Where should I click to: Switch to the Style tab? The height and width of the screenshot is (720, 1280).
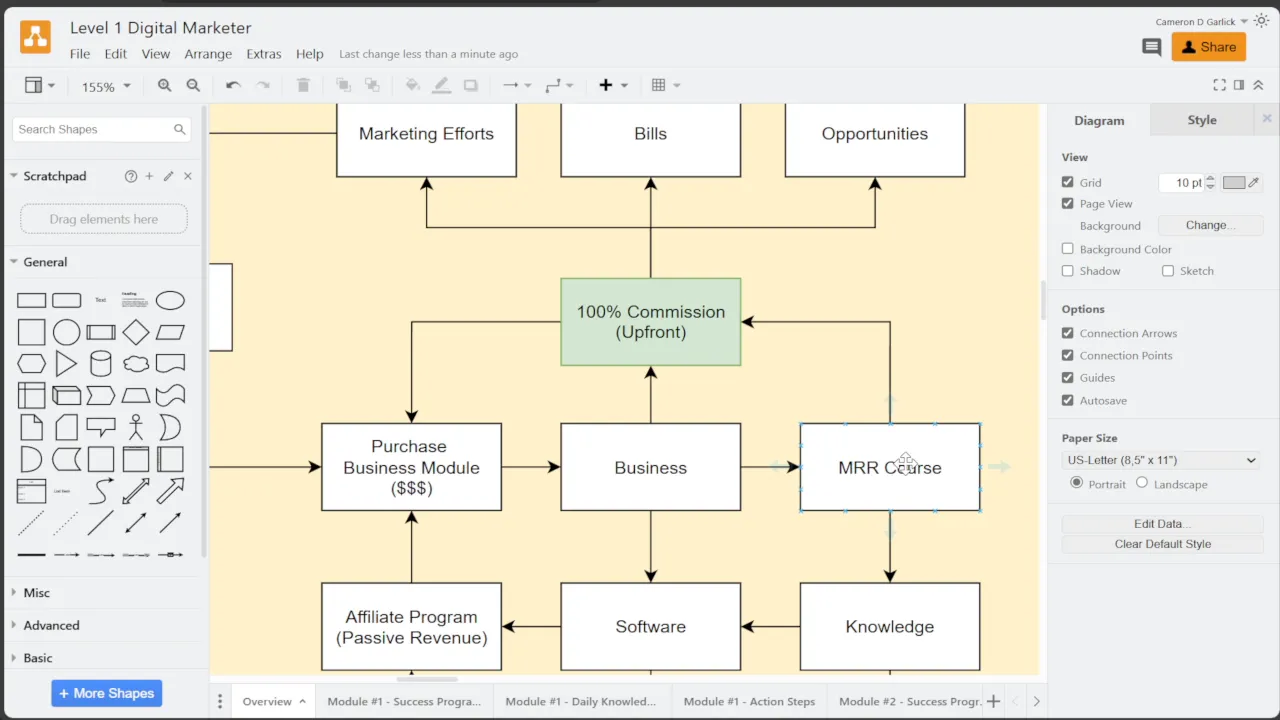tap(1202, 120)
